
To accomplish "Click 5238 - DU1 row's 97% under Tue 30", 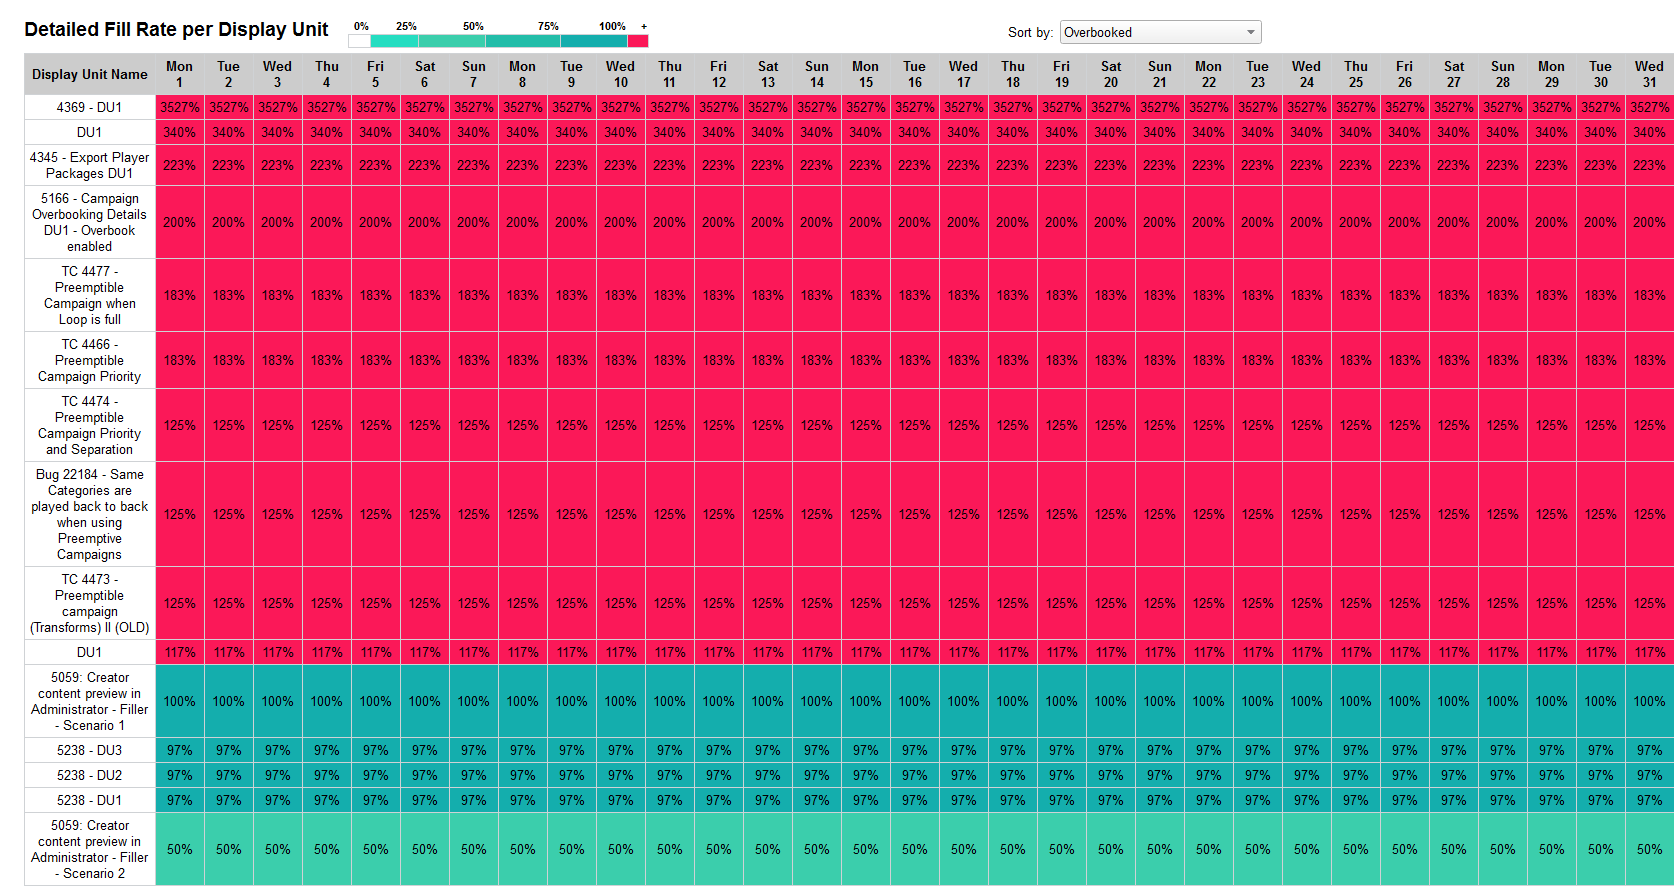I will (x=1601, y=800).
